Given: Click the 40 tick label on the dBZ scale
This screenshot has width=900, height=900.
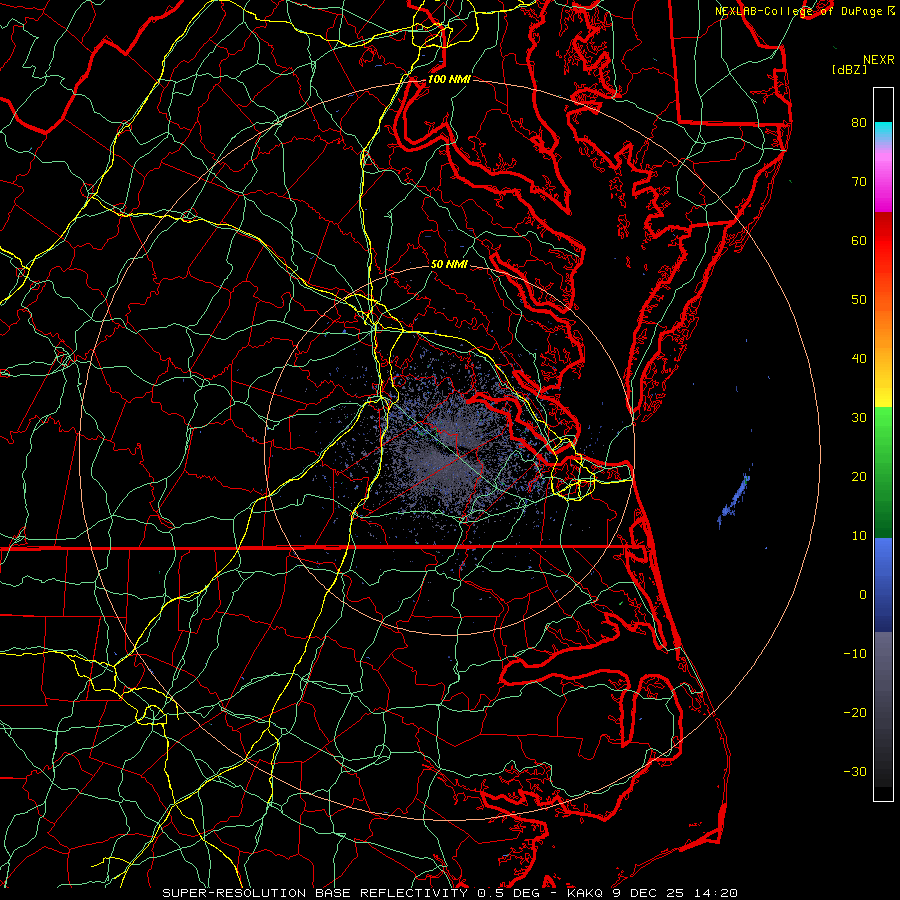Looking at the screenshot, I should [859, 359].
